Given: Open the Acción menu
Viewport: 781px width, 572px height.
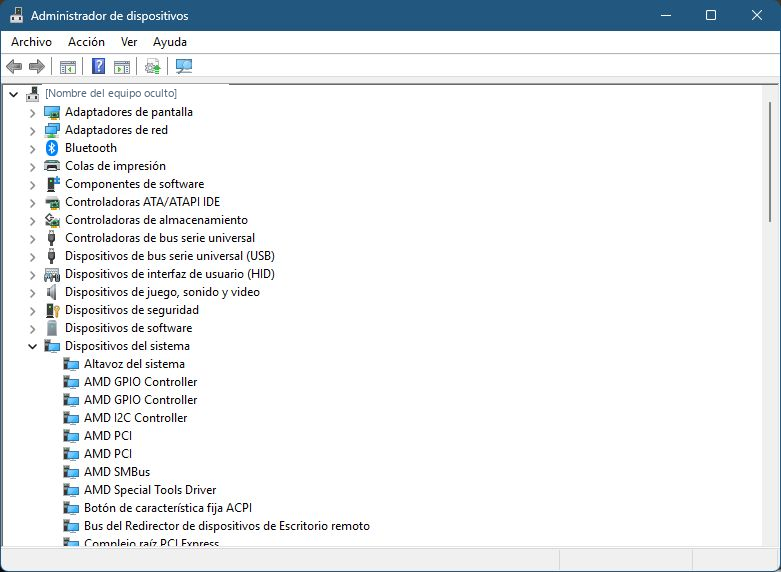Looking at the screenshot, I should pos(86,42).
